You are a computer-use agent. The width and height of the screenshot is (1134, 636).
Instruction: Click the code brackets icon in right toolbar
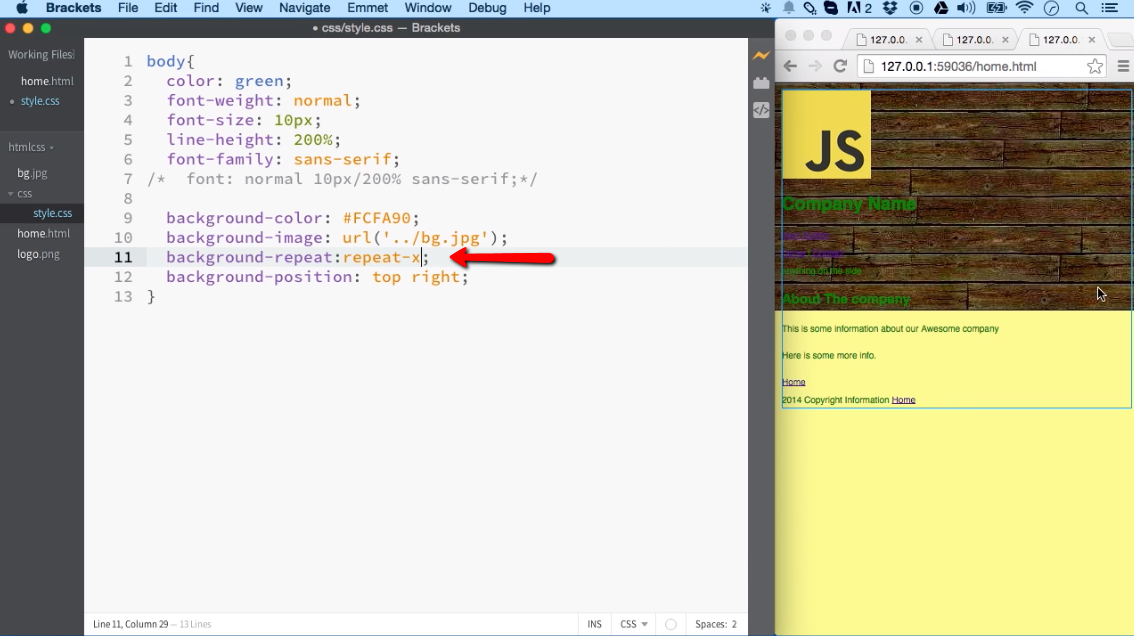click(x=761, y=110)
